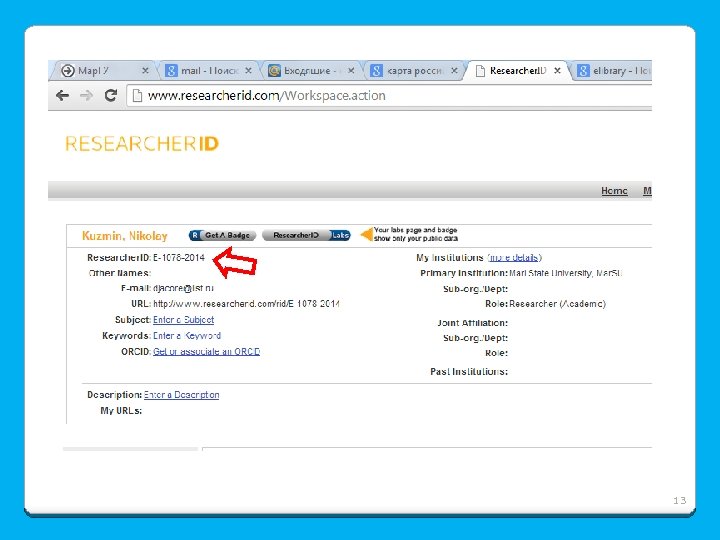Click the Enter a Keyword link

[x=187, y=336]
